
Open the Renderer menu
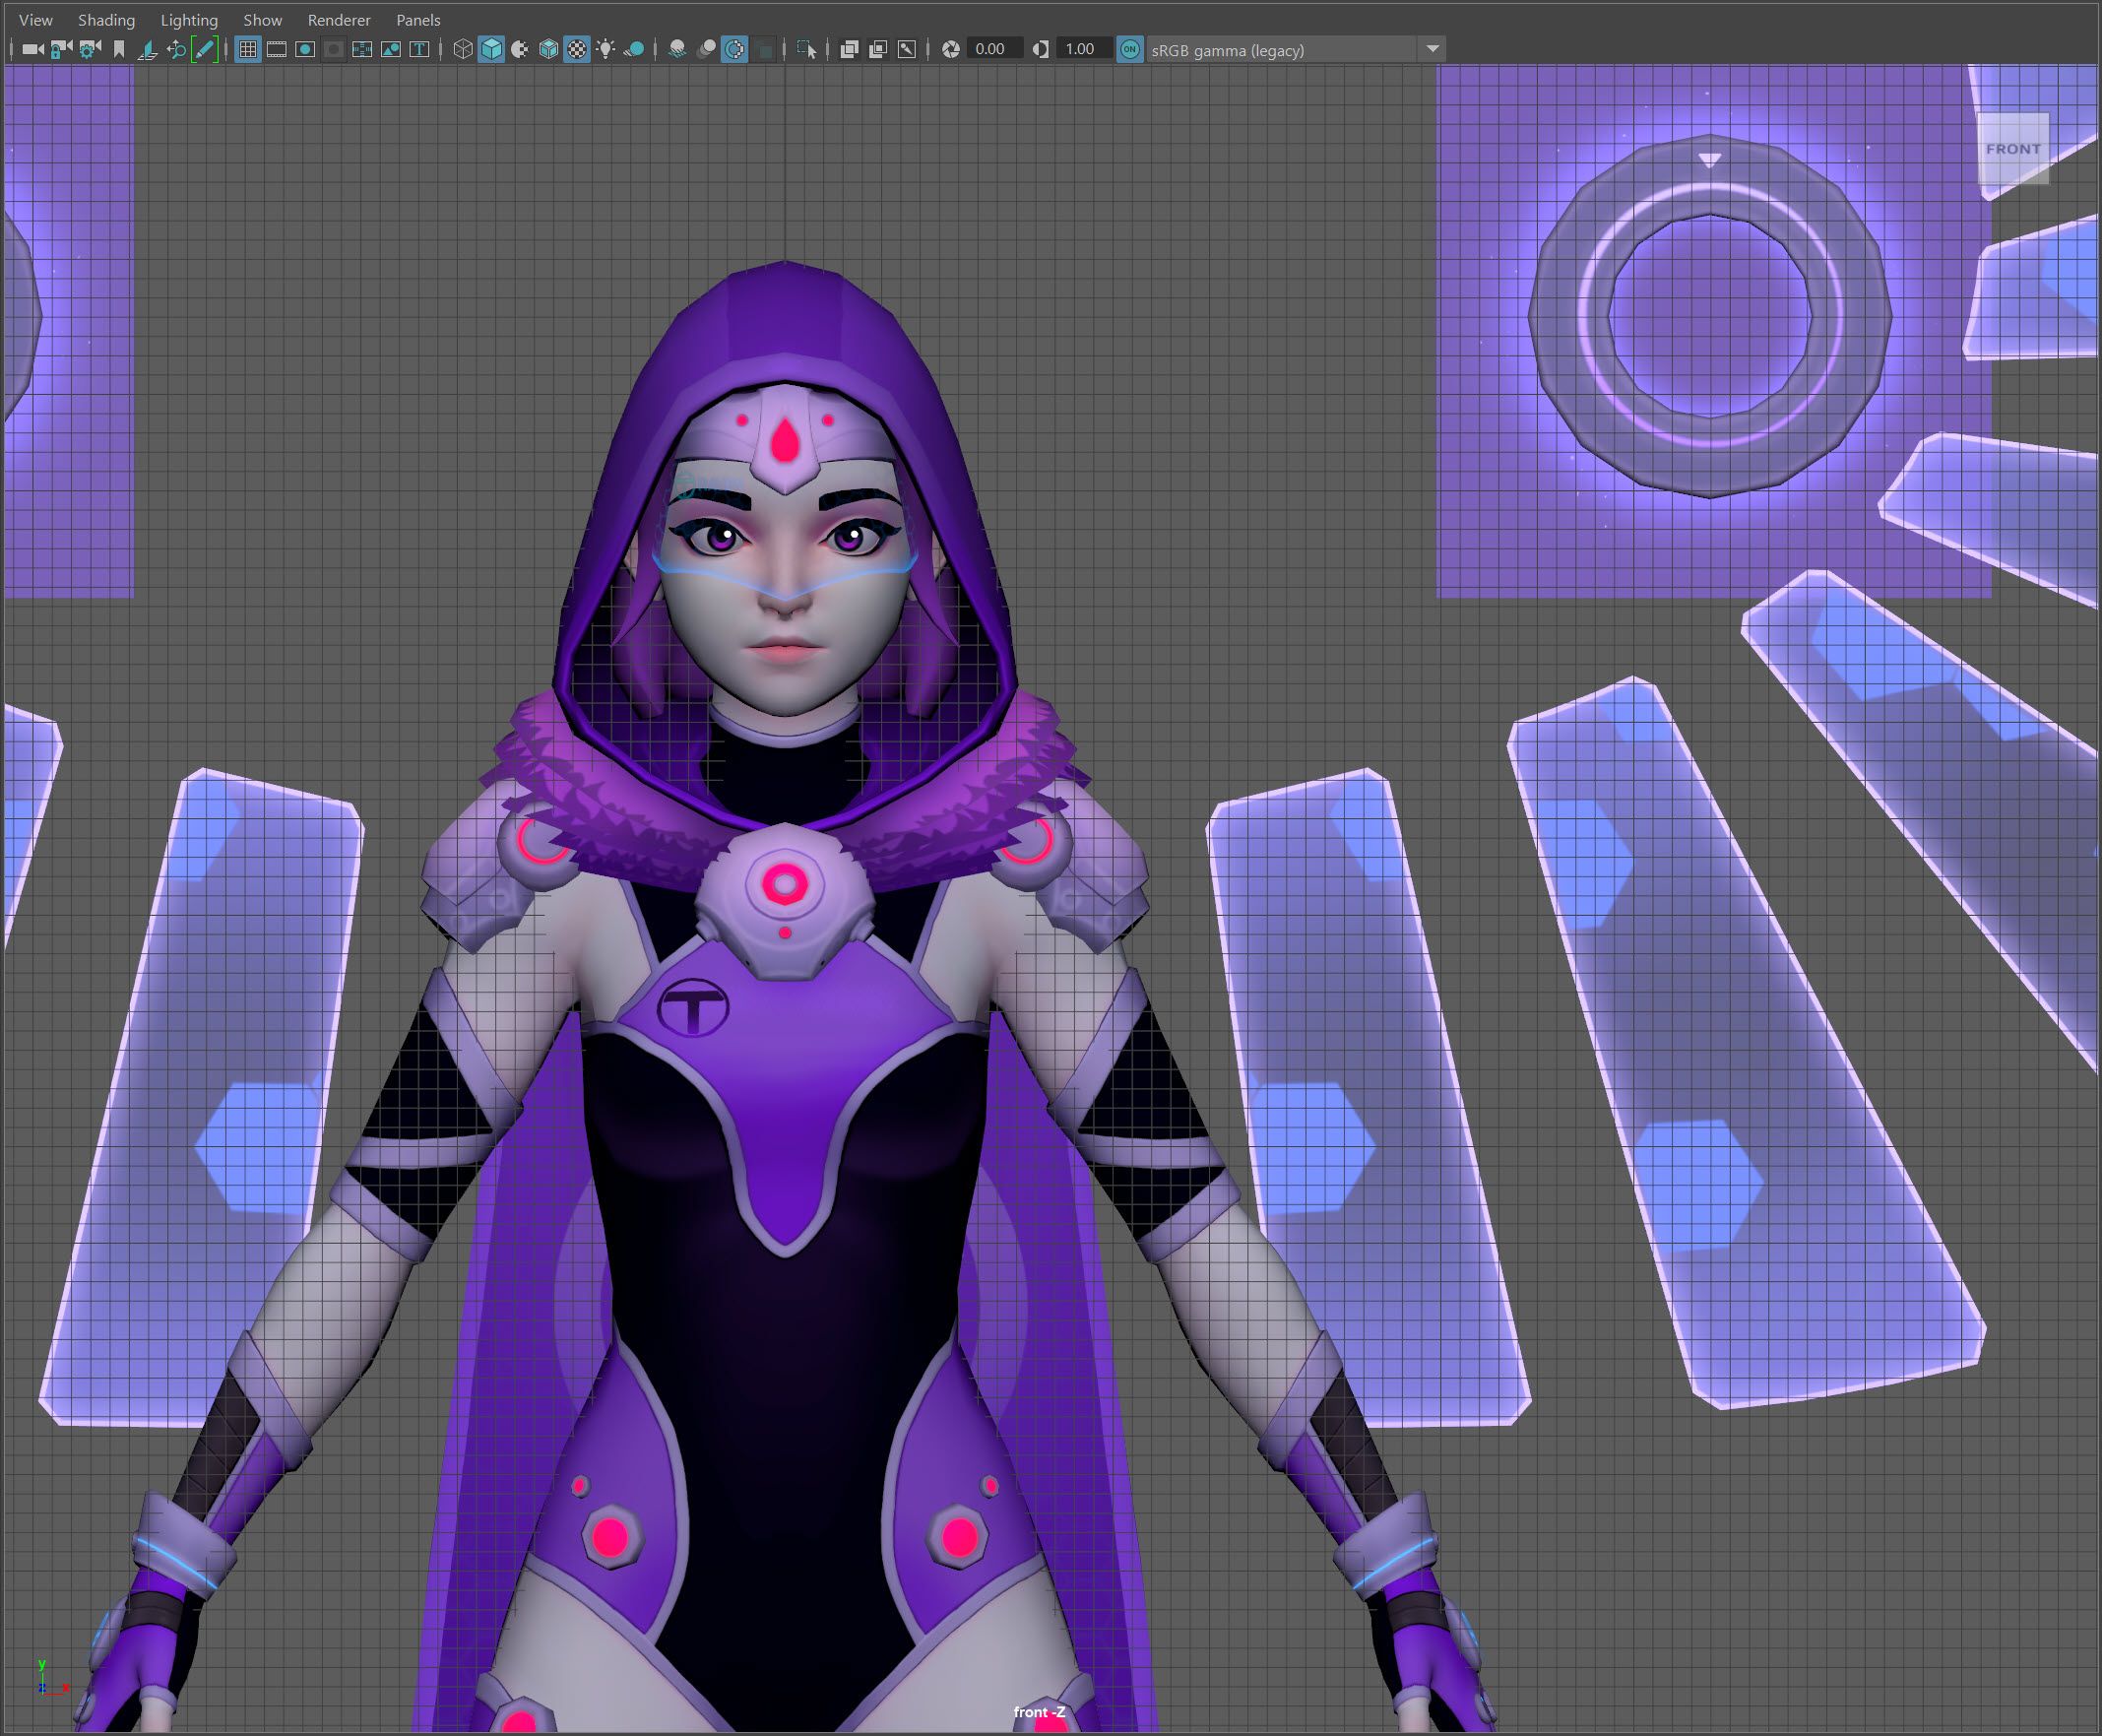click(339, 20)
